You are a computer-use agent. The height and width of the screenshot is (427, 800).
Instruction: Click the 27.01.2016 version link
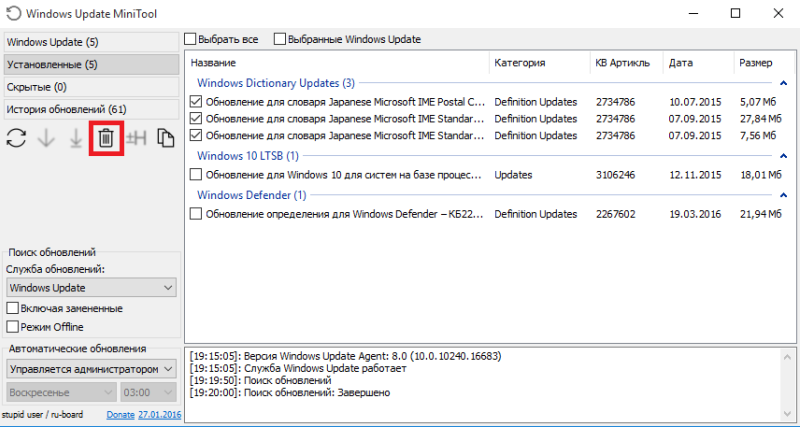[x=160, y=415]
